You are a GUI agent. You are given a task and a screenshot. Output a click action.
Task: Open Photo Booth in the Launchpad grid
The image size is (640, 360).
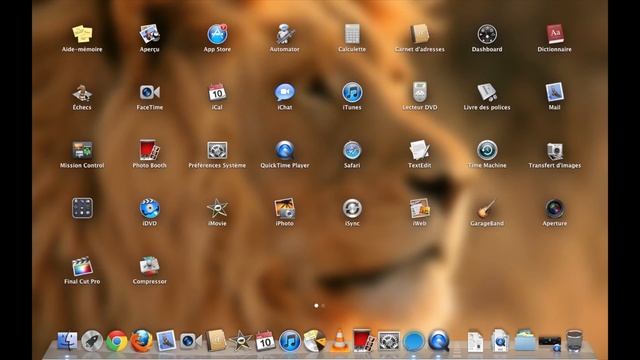[149, 150]
